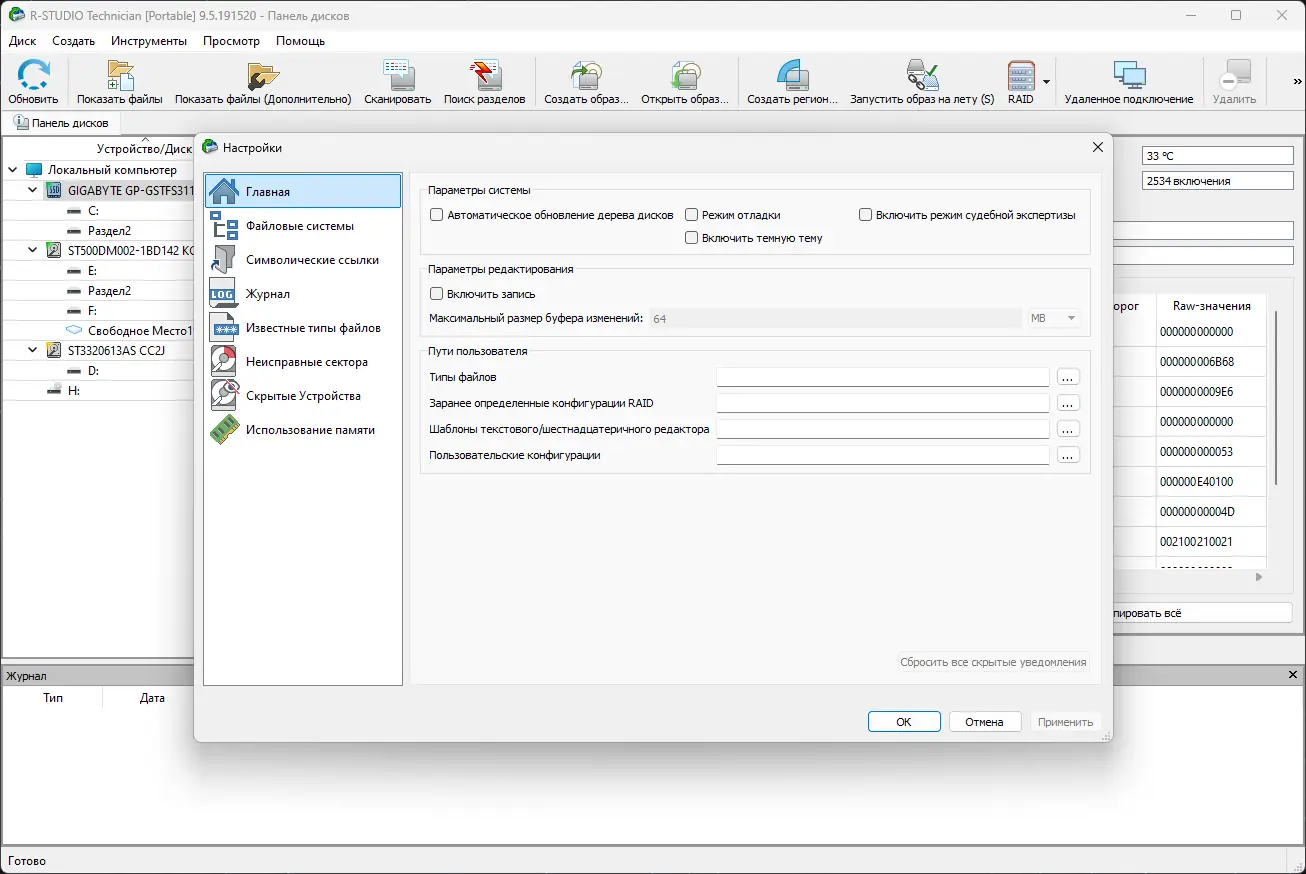Confirm settings with the OK button
The width and height of the screenshot is (1306, 874).
click(x=904, y=722)
